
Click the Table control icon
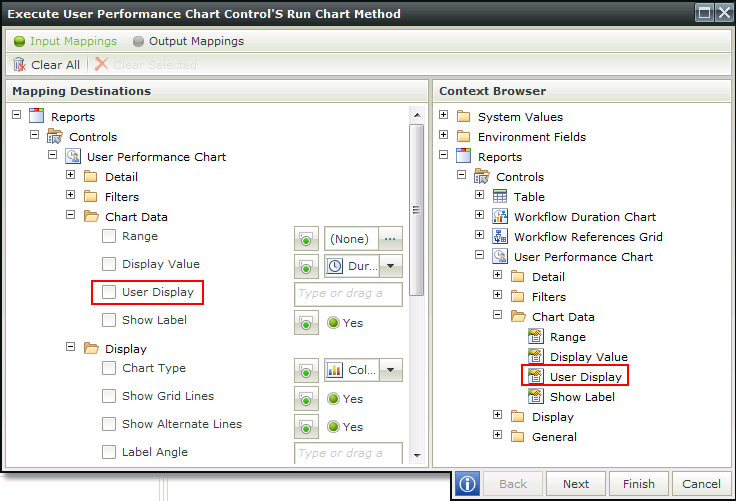[500, 196]
